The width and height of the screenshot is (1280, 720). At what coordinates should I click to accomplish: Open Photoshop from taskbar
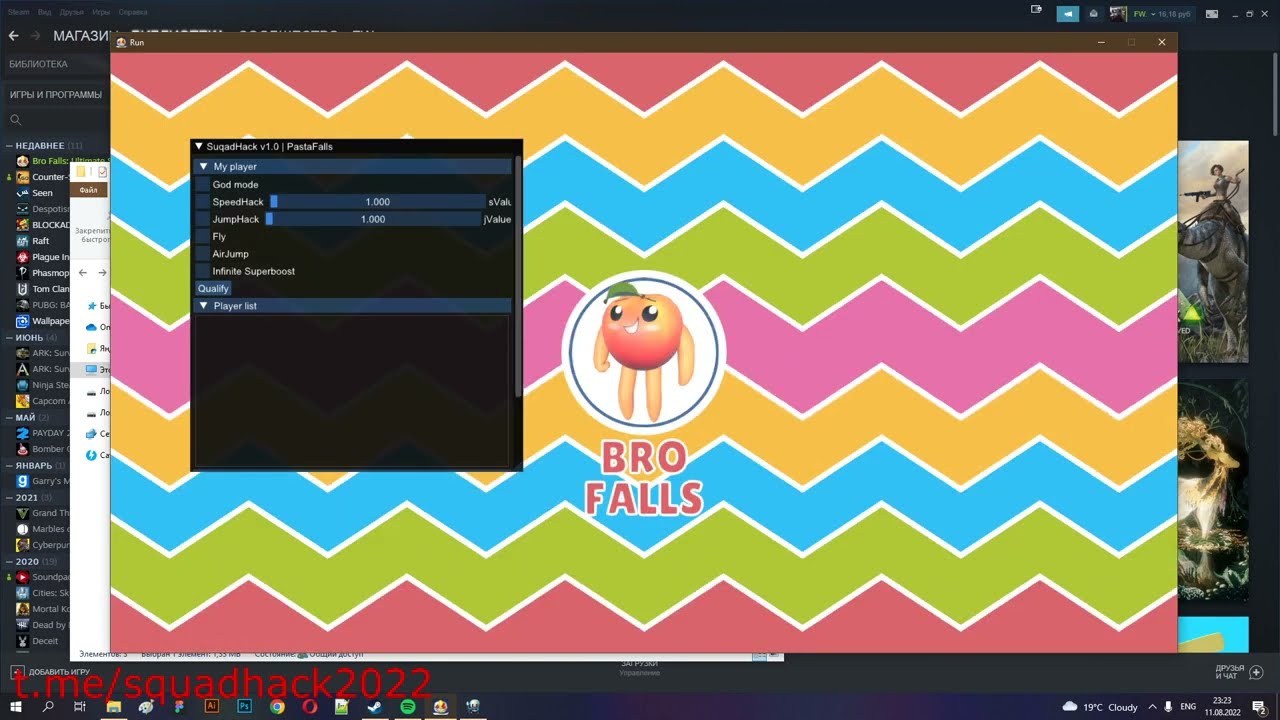click(x=244, y=706)
